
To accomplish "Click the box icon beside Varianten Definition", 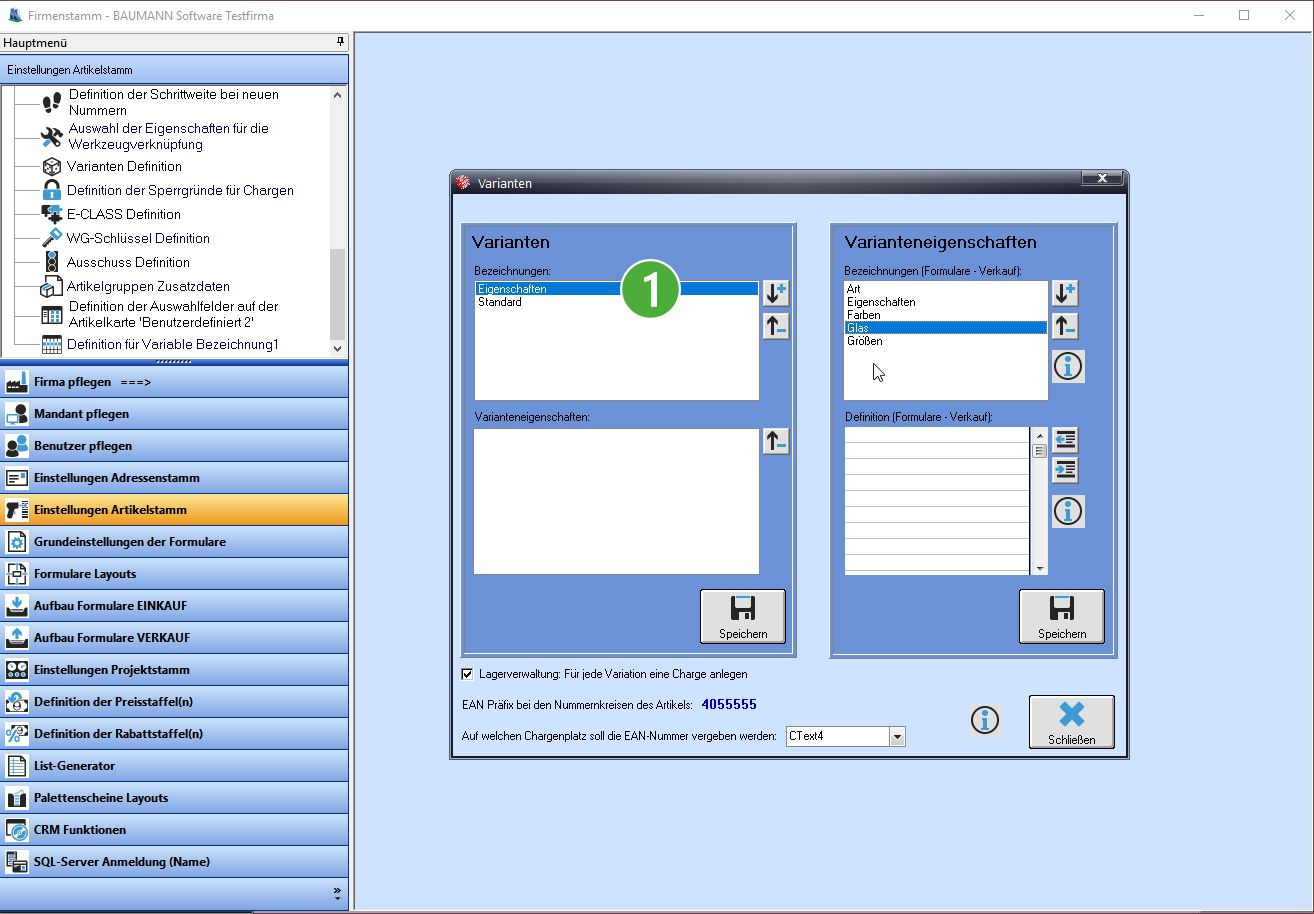I will pyautogui.click(x=52, y=167).
